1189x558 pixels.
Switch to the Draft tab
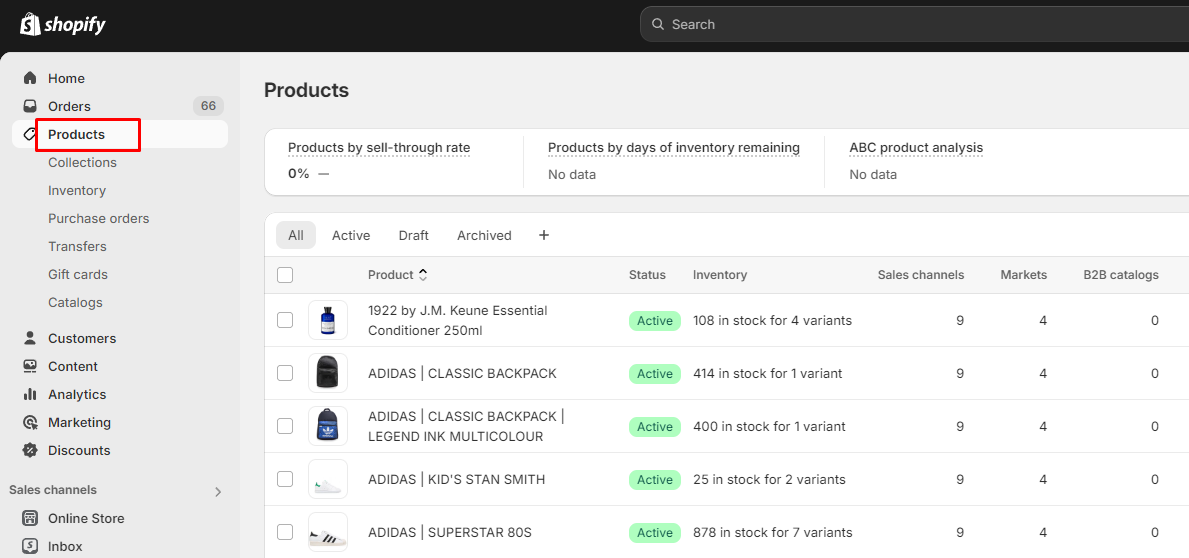tap(413, 235)
